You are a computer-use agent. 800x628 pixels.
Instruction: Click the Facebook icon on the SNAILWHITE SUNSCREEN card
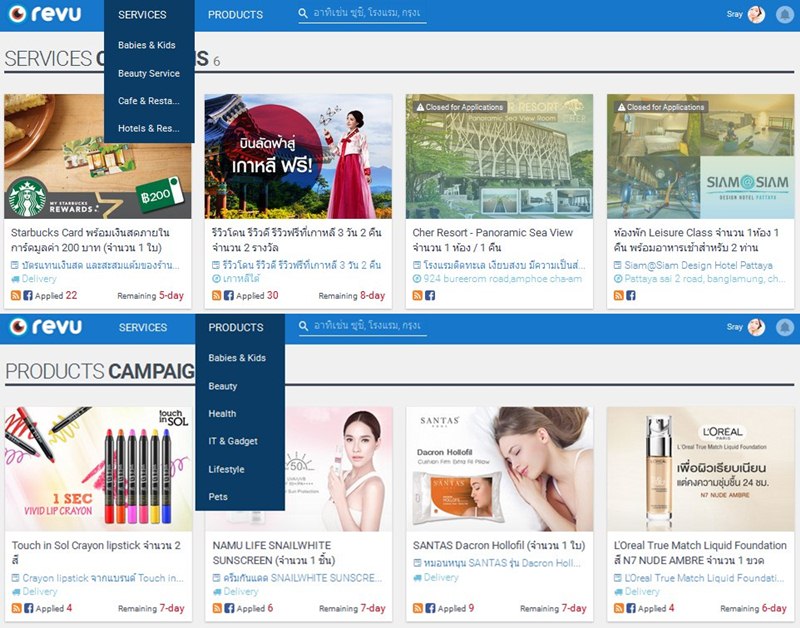(x=229, y=608)
